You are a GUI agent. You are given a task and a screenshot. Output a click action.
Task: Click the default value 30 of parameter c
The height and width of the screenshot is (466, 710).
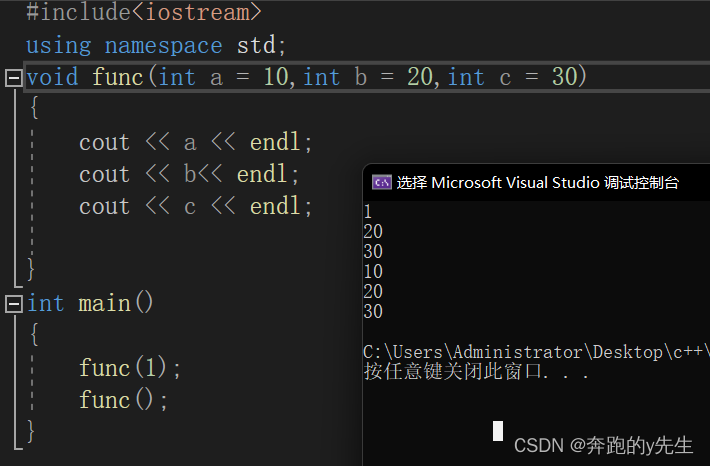tap(564, 77)
